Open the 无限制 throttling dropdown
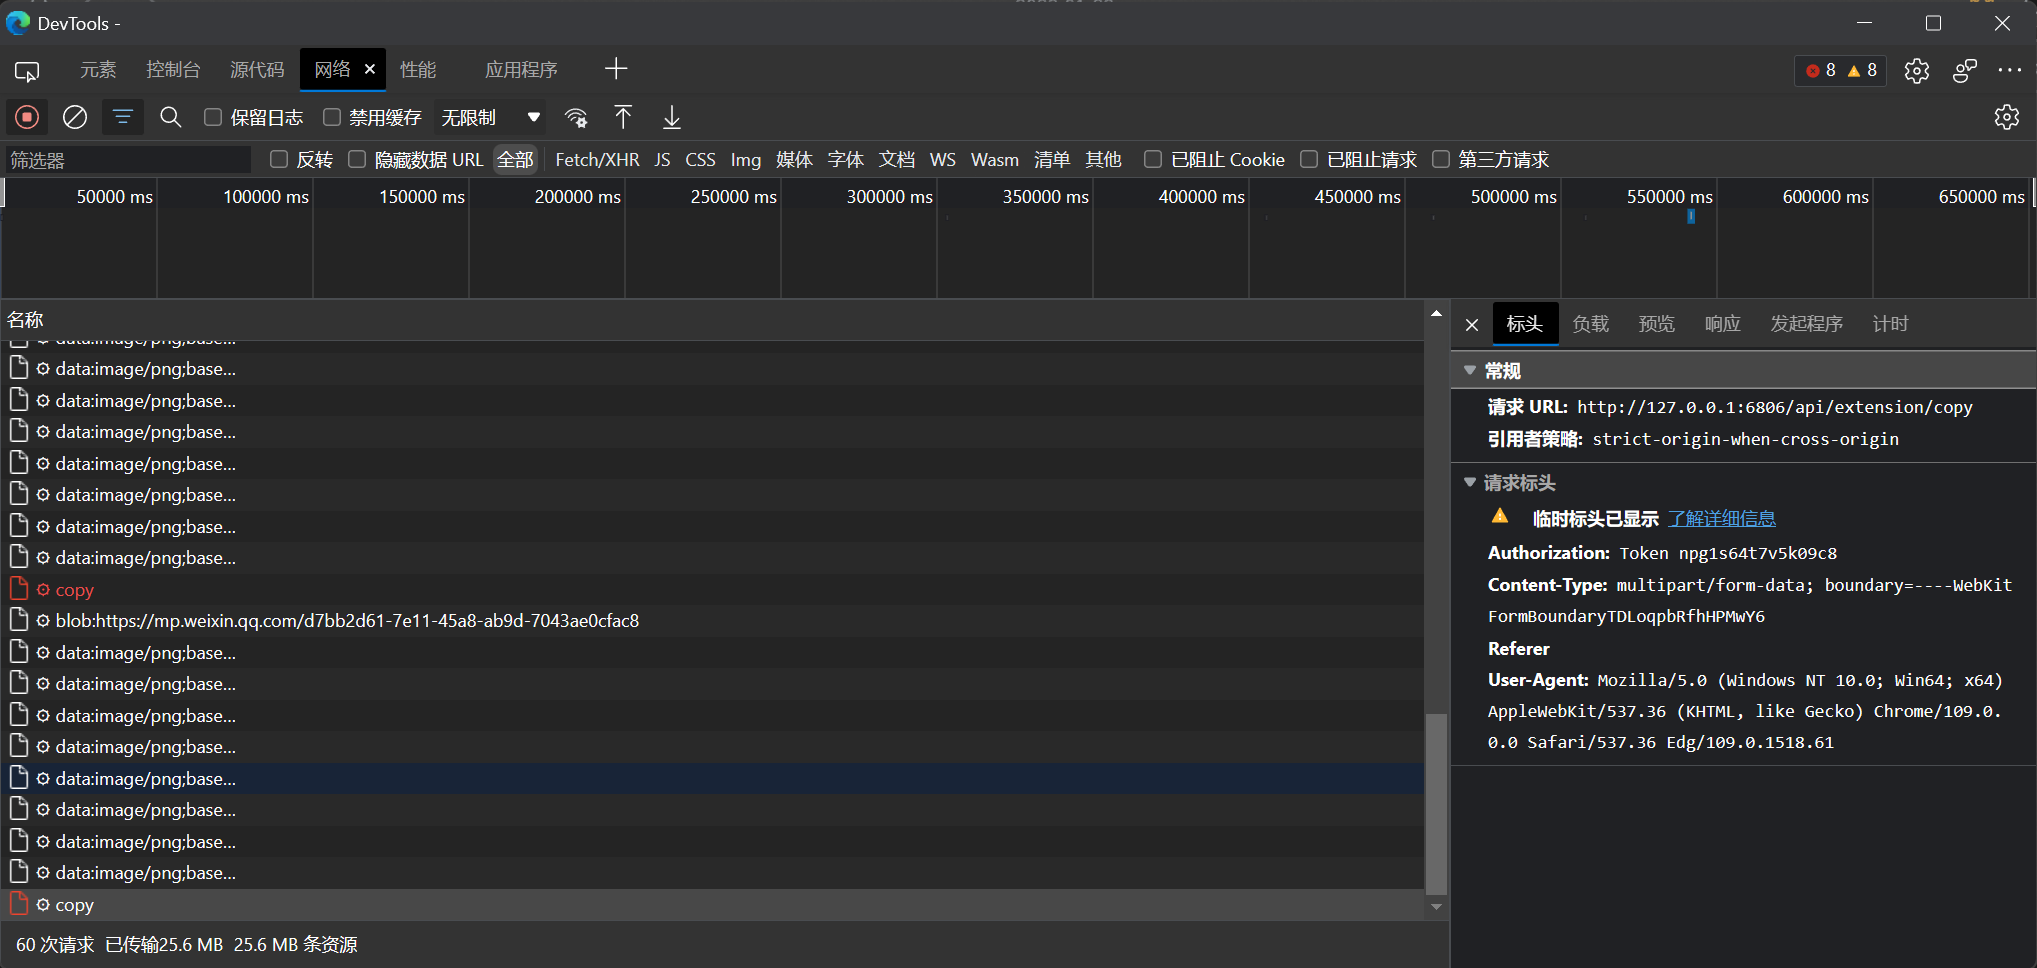This screenshot has height=968, width=2037. click(x=491, y=117)
